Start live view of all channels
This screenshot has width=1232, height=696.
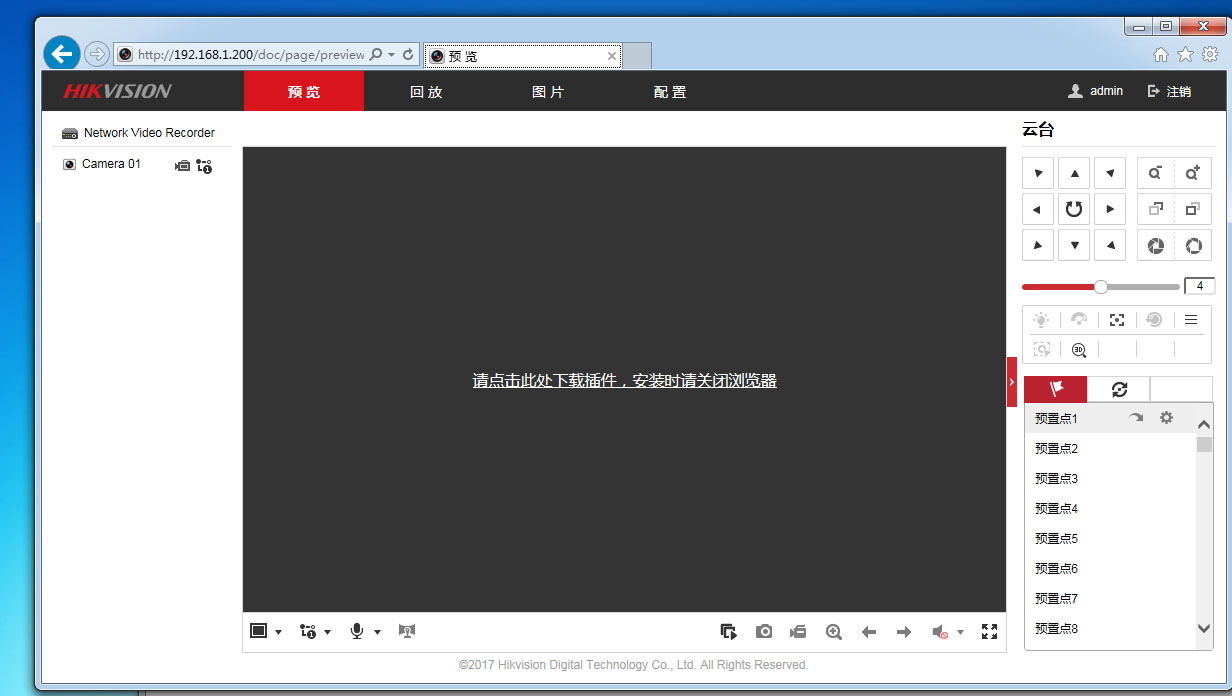(x=729, y=631)
